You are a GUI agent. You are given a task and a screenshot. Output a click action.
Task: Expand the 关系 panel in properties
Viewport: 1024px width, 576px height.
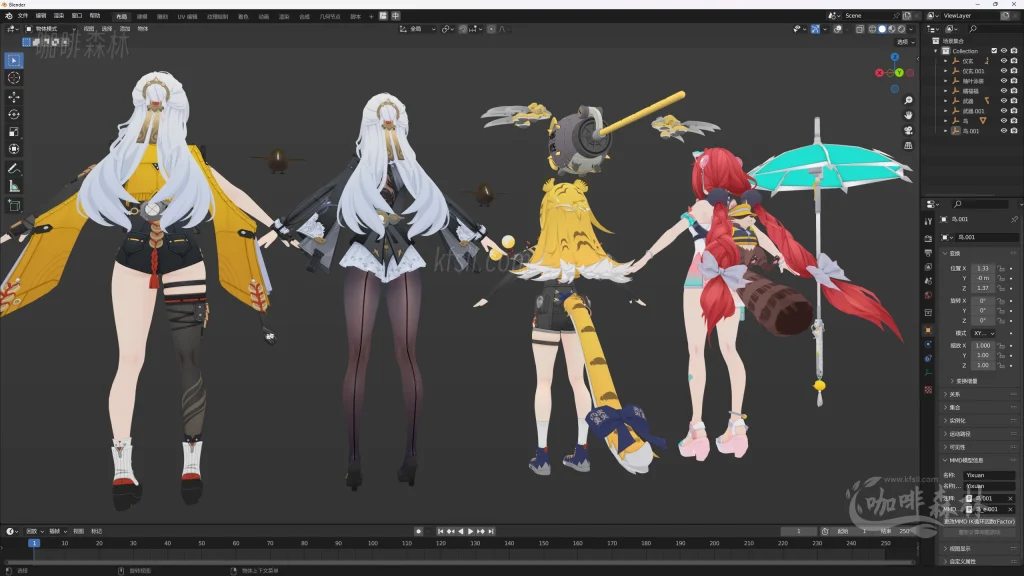(980, 394)
